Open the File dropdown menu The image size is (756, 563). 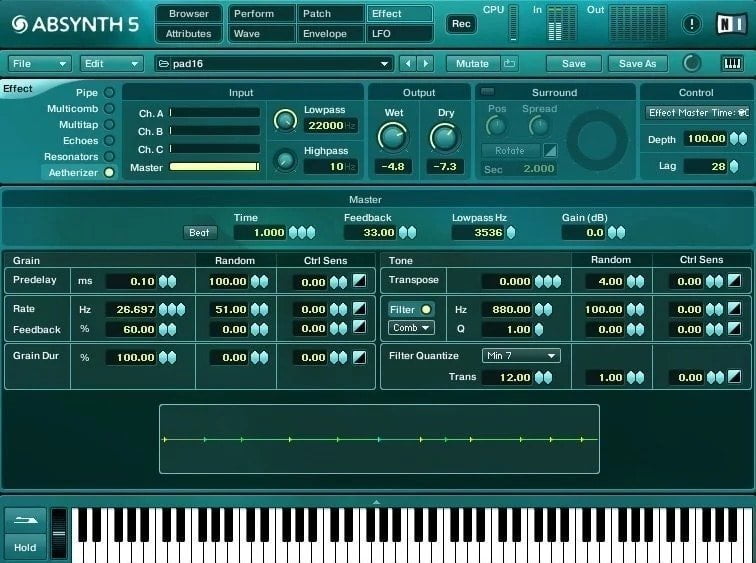(x=40, y=64)
